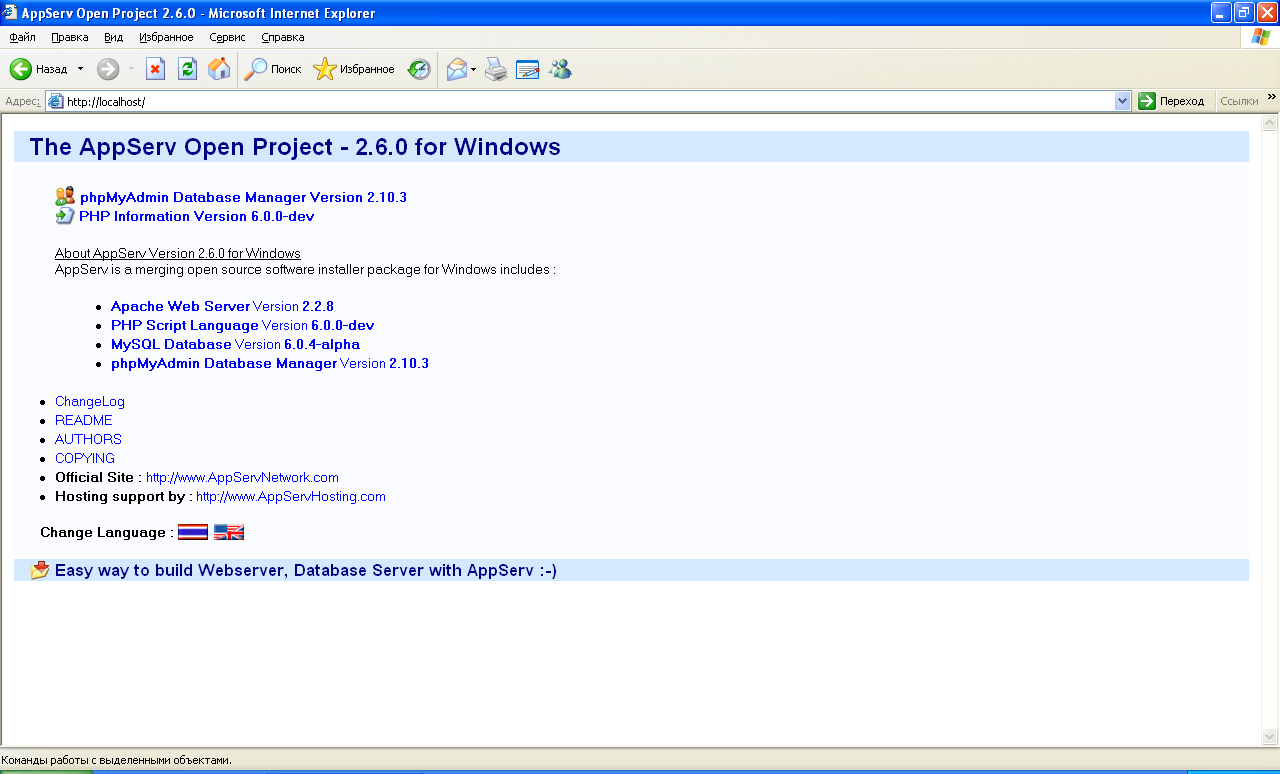Click the MySQL version 6.0.4-alpha text
Image resolution: width=1280 pixels, height=774 pixels.
[322, 344]
